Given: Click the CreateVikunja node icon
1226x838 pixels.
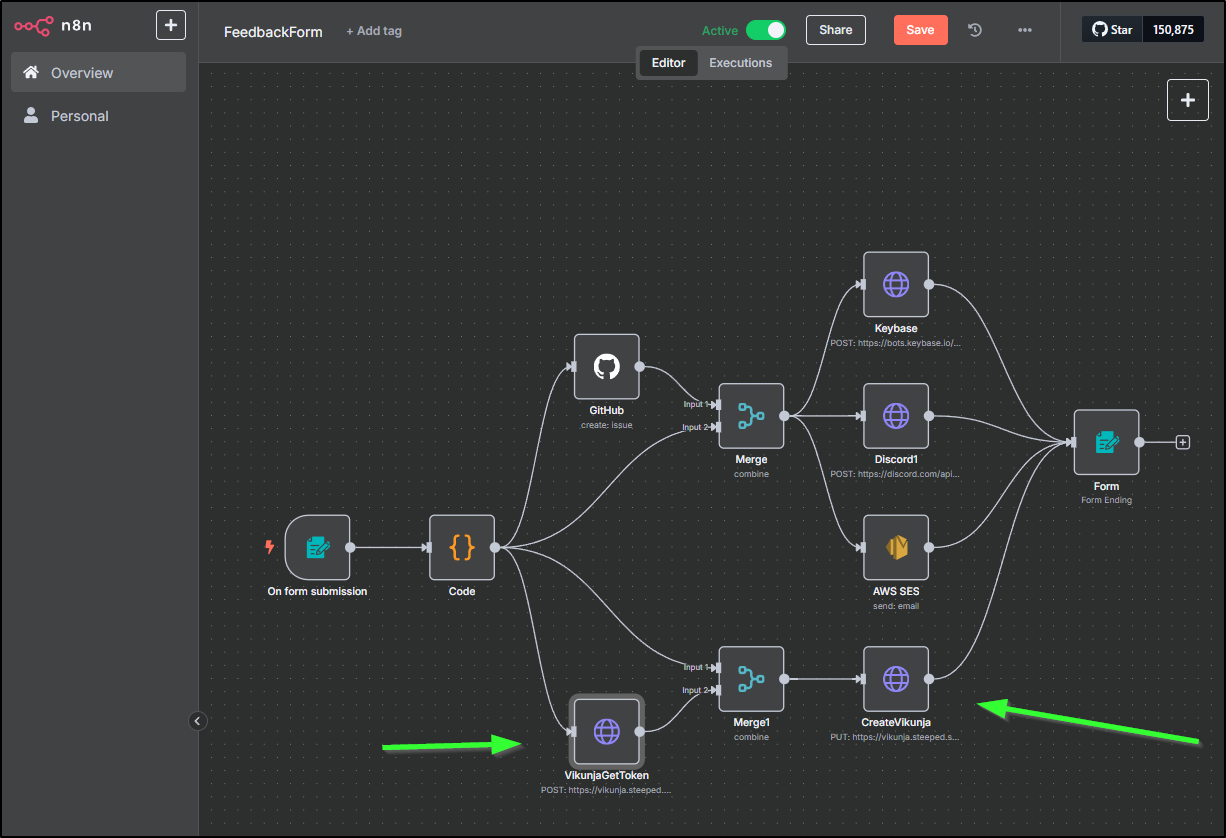Looking at the screenshot, I should pyautogui.click(x=895, y=679).
